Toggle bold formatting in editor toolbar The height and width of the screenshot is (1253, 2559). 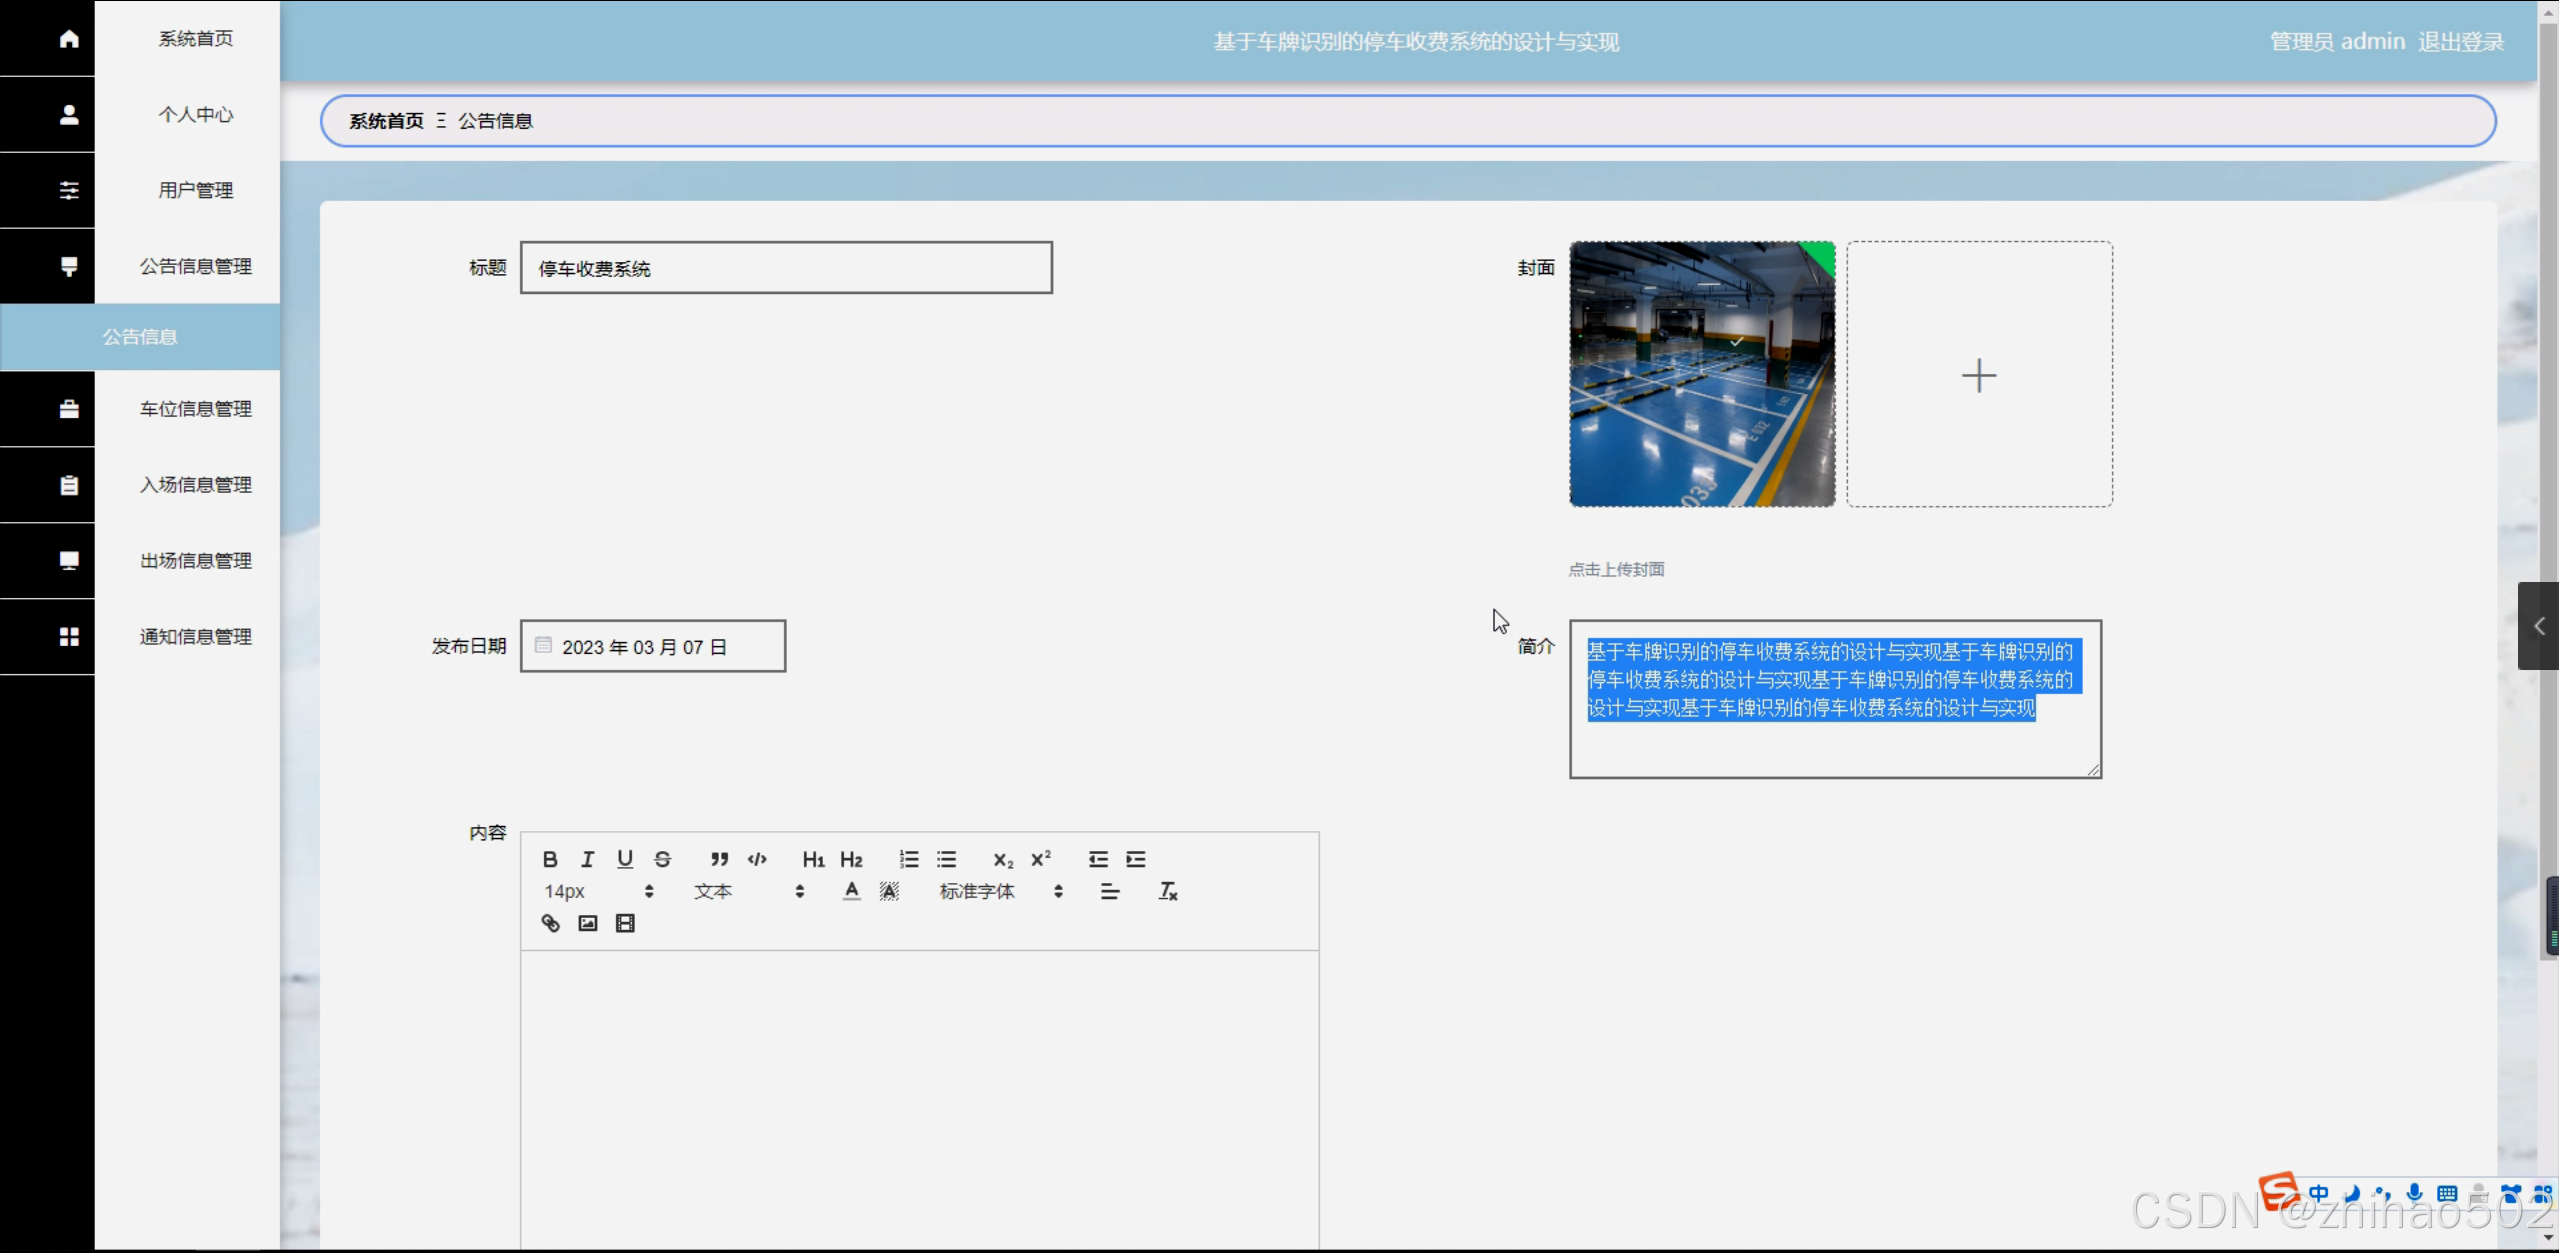tap(549, 859)
